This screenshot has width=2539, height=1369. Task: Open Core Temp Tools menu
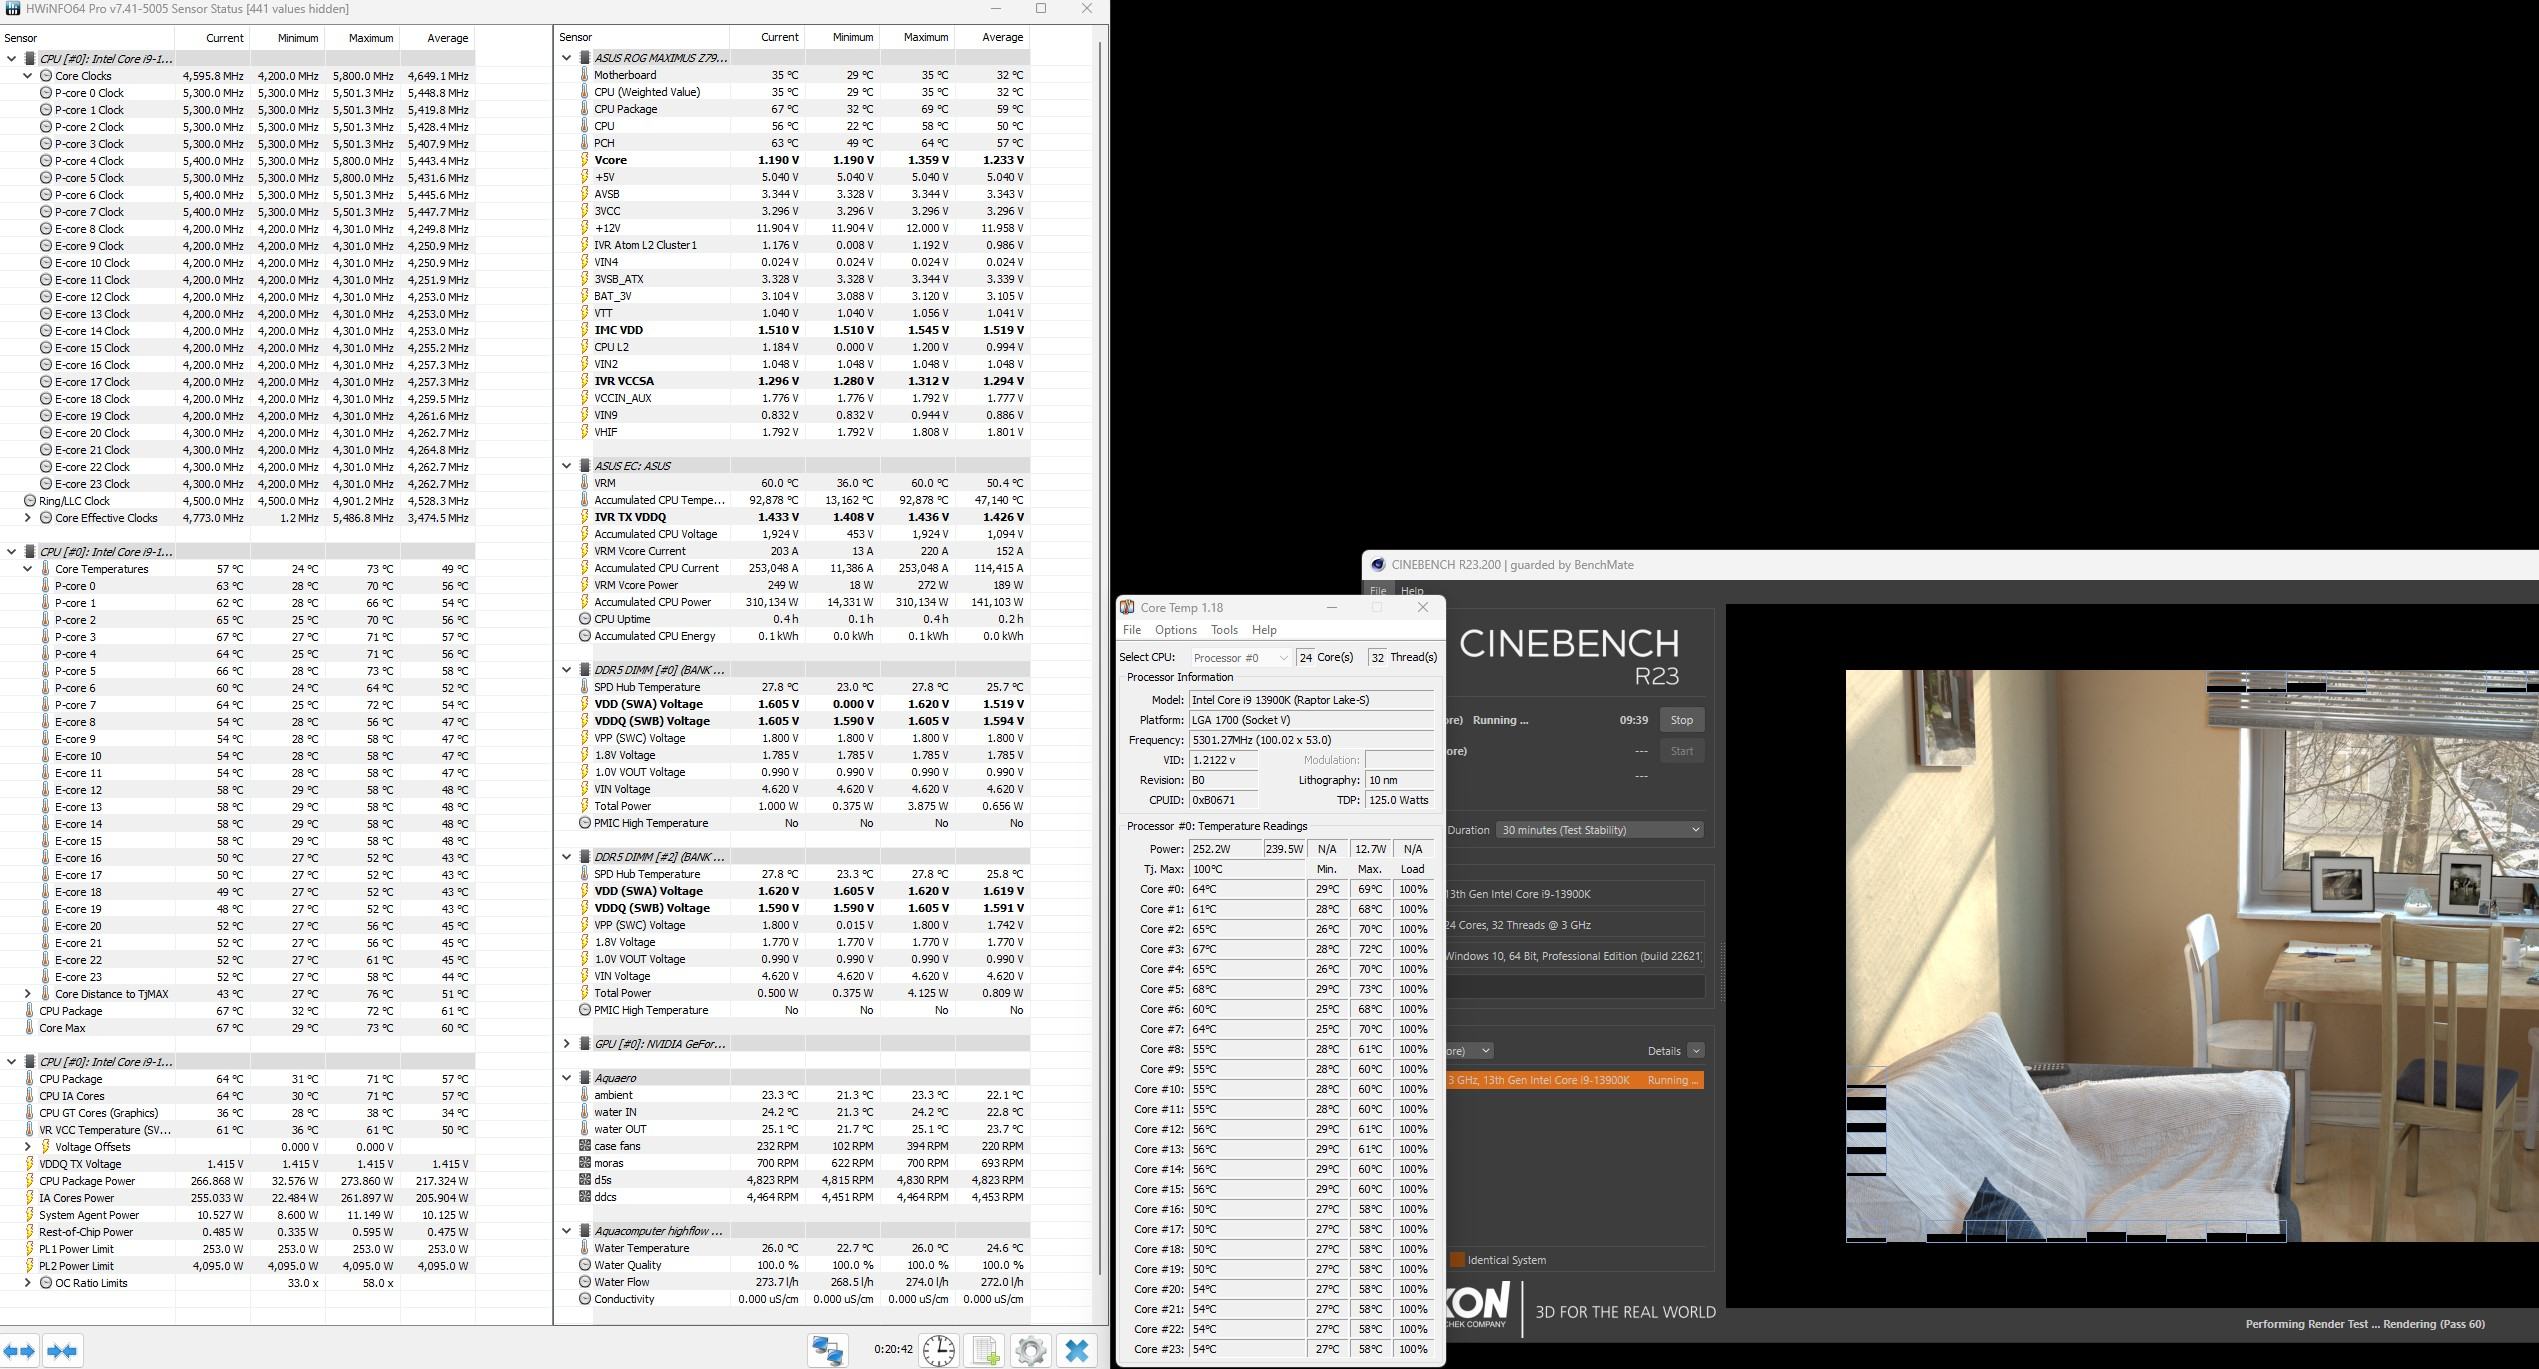(x=1224, y=630)
